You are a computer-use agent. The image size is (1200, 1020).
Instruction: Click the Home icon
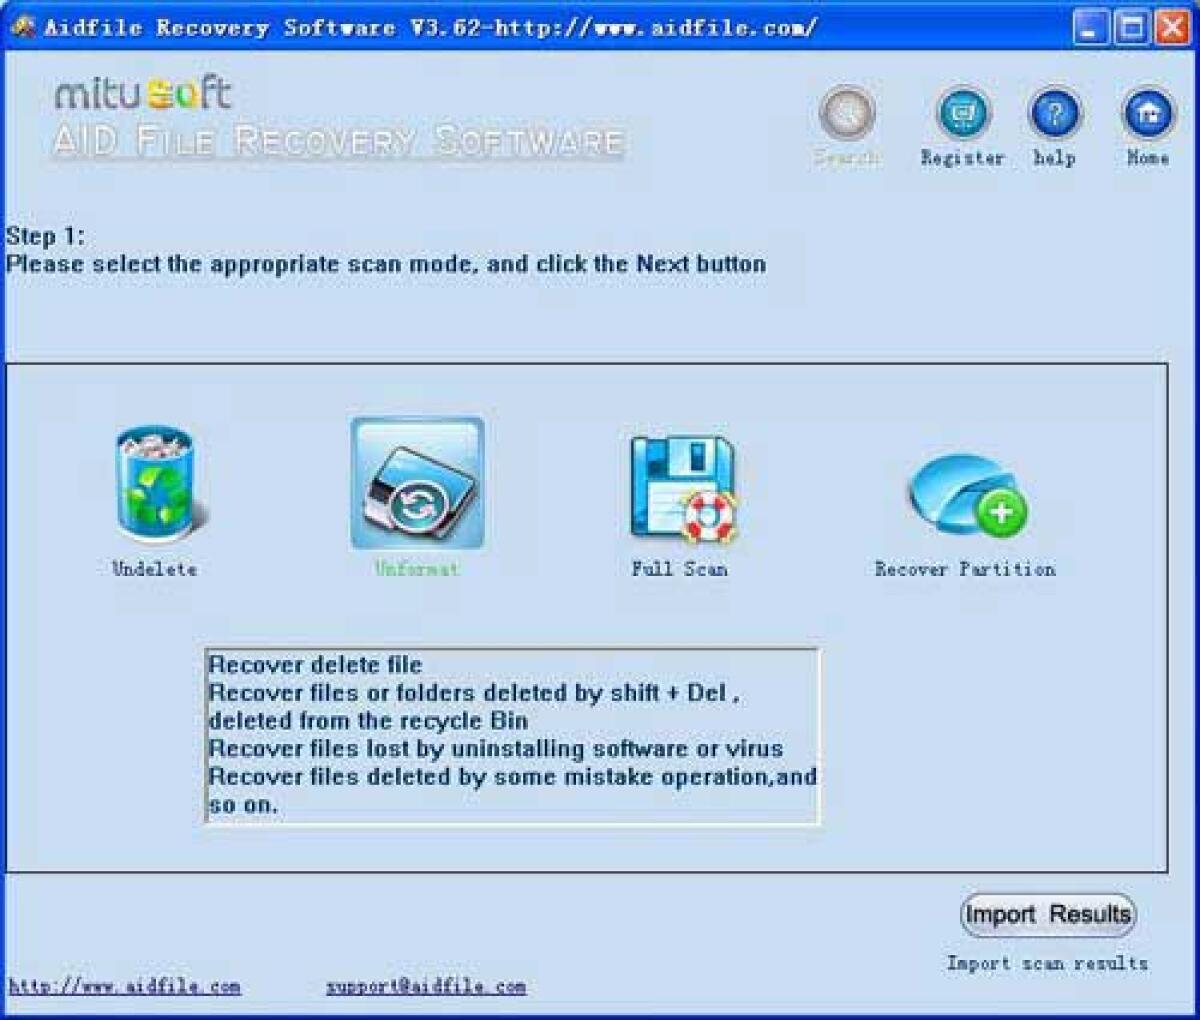pos(1148,113)
